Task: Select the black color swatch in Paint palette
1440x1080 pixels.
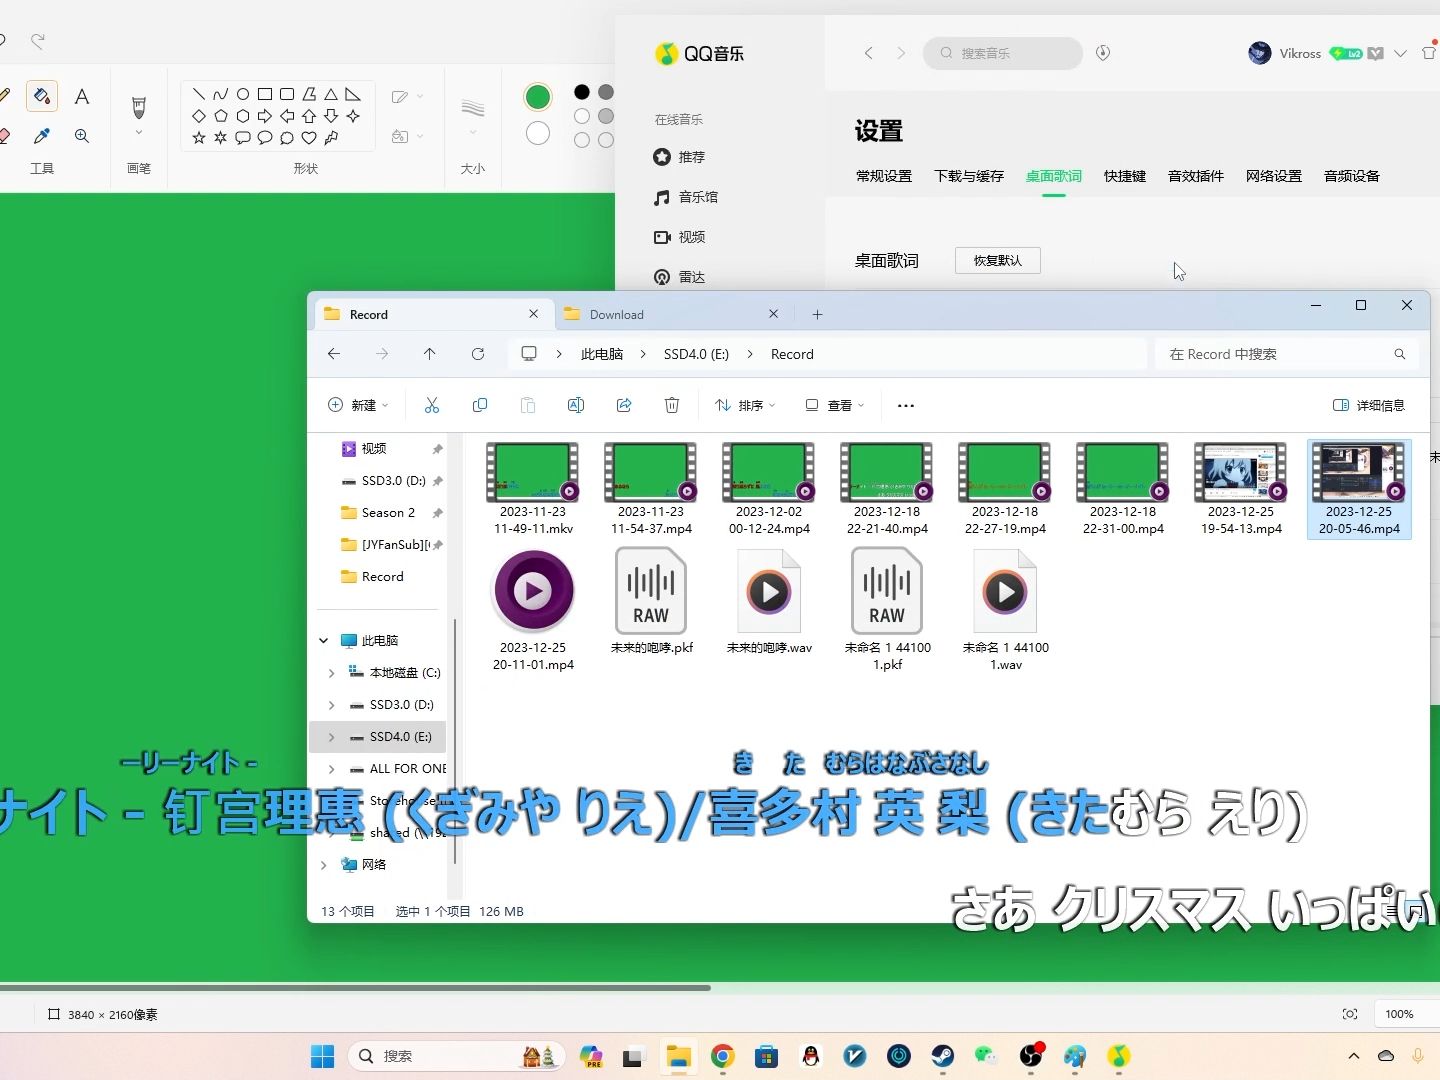Action: (x=580, y=92)
